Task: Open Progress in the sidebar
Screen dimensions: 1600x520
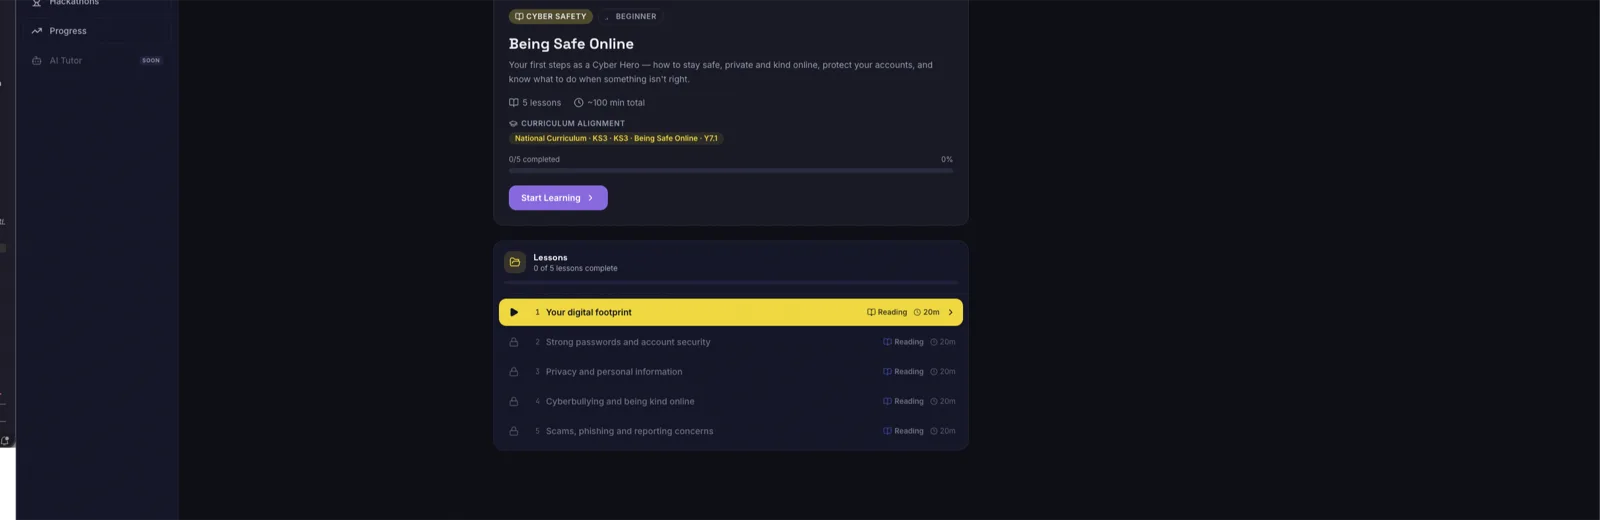Action: (x=97, y=31)
